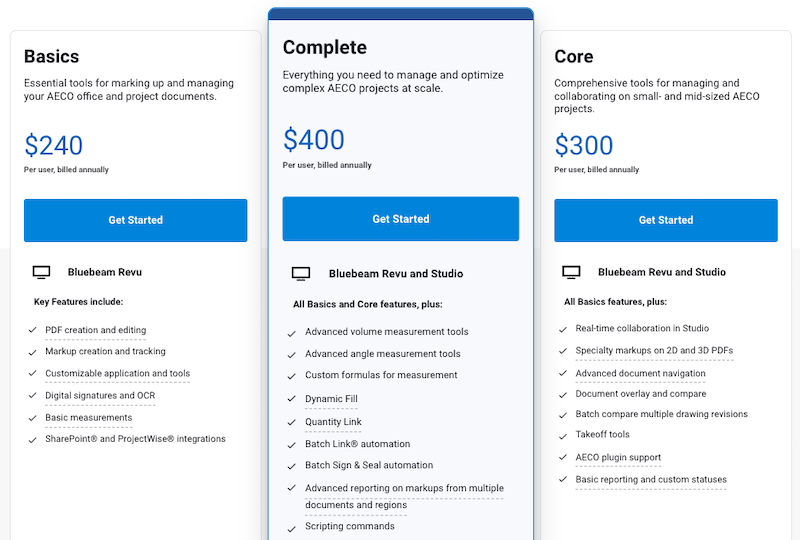800x540 pixels.
Task: Get Started with the Complete plan
Action: 401,219
